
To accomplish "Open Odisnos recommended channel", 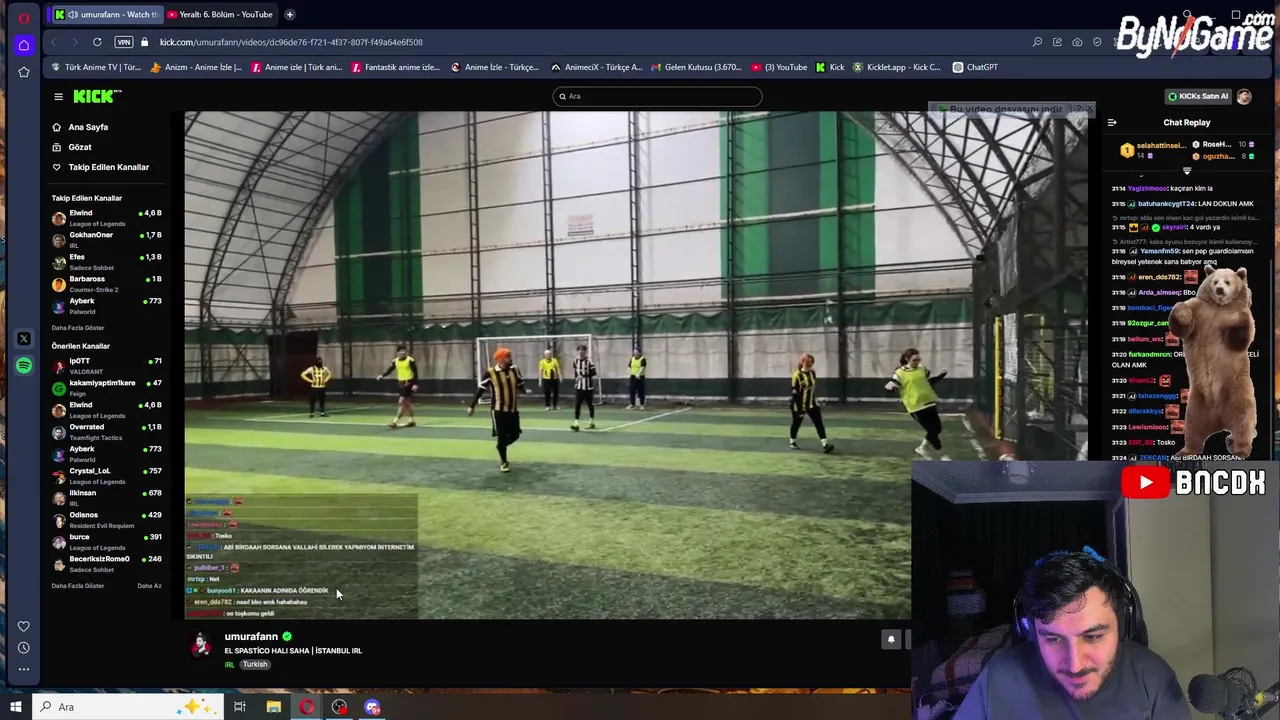I will point(106,519).
